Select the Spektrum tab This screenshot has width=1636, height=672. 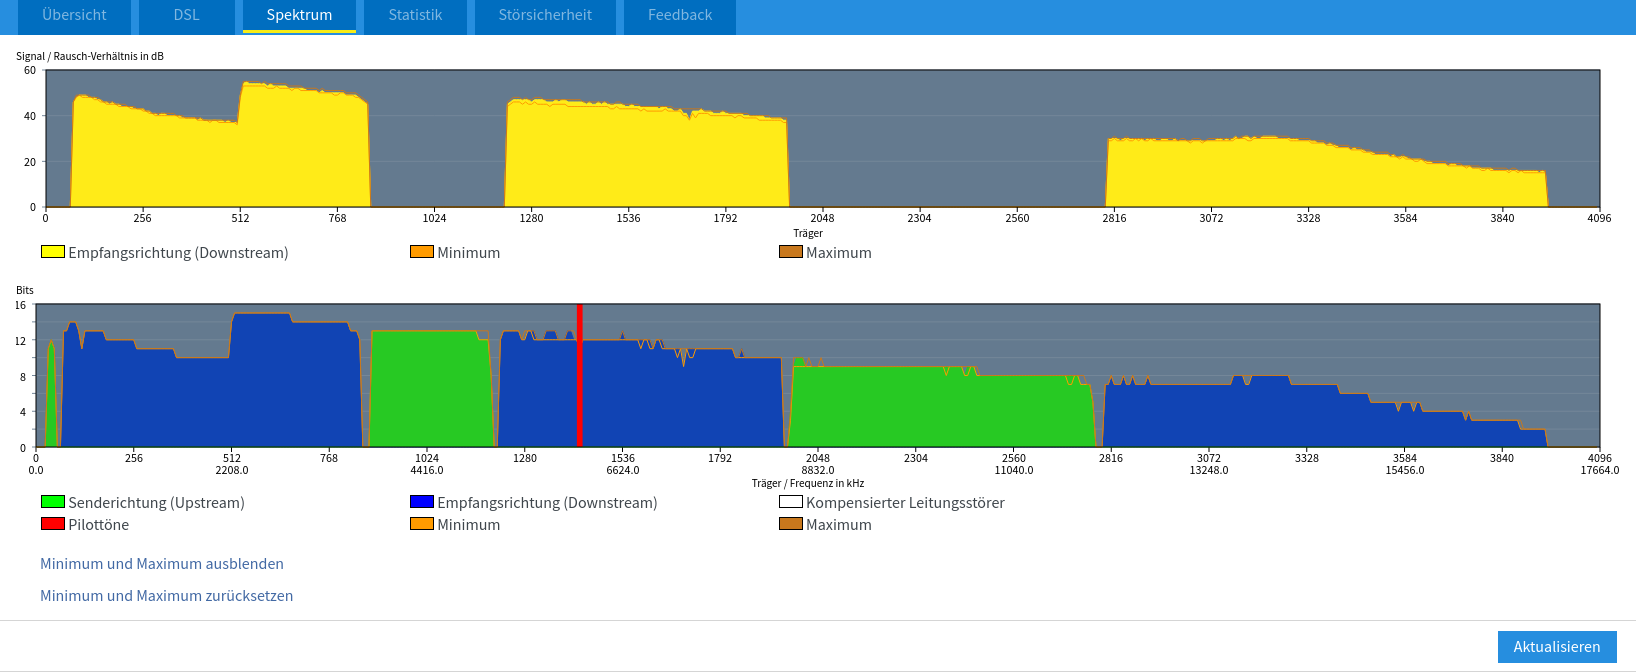tap(299, 16)
